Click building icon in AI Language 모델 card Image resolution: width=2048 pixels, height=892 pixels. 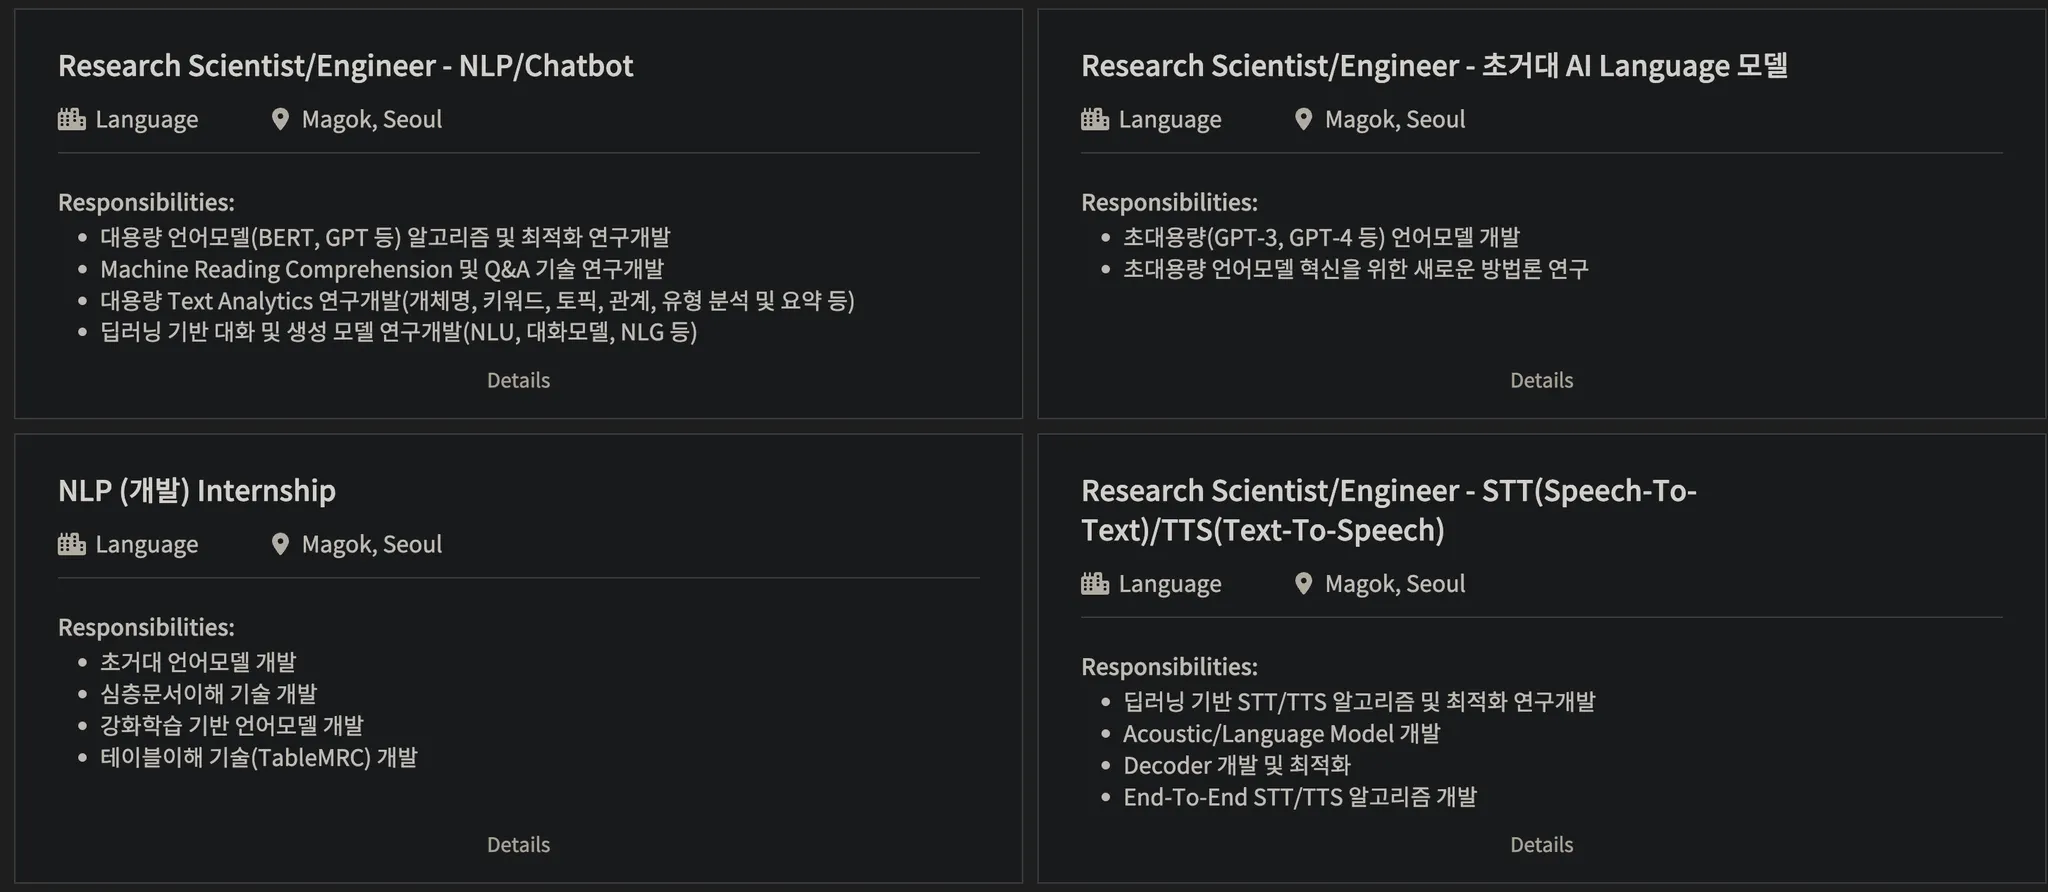pyautogui.click(x=1095, y=119)
